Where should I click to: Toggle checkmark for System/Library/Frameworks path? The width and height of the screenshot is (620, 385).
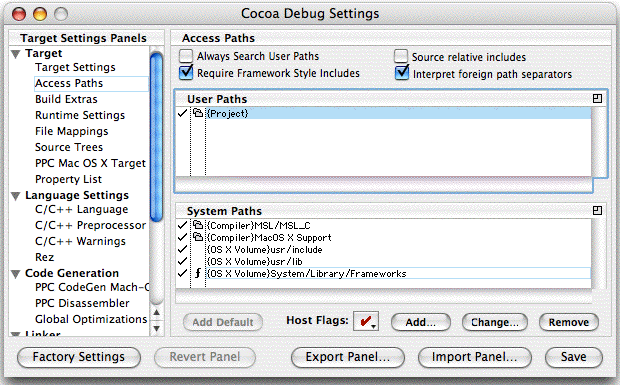click(182, 273)
